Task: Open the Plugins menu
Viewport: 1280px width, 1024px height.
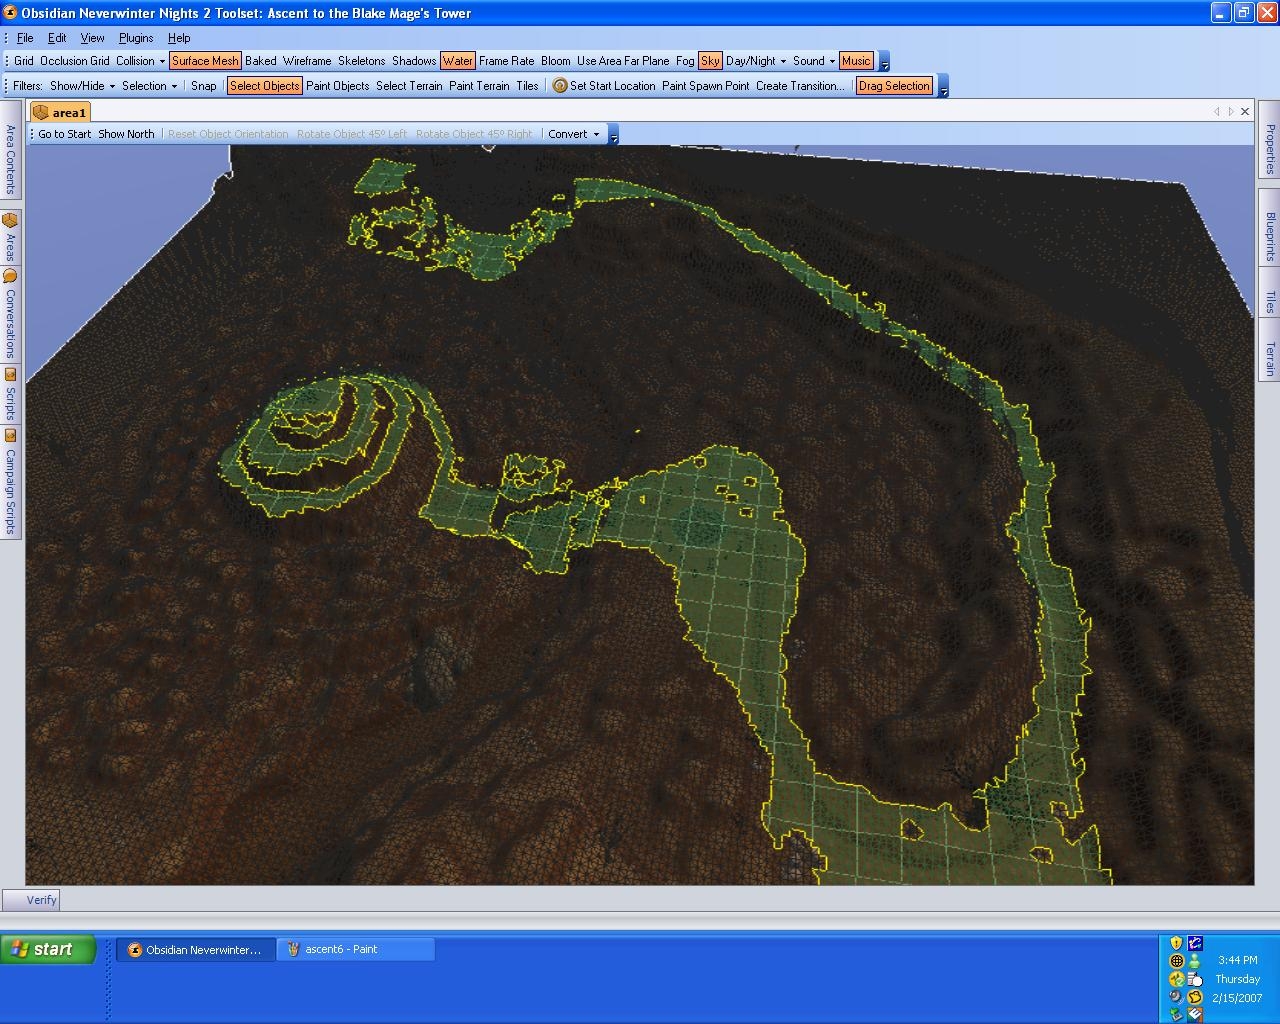Action: click(x=136, y=38)
